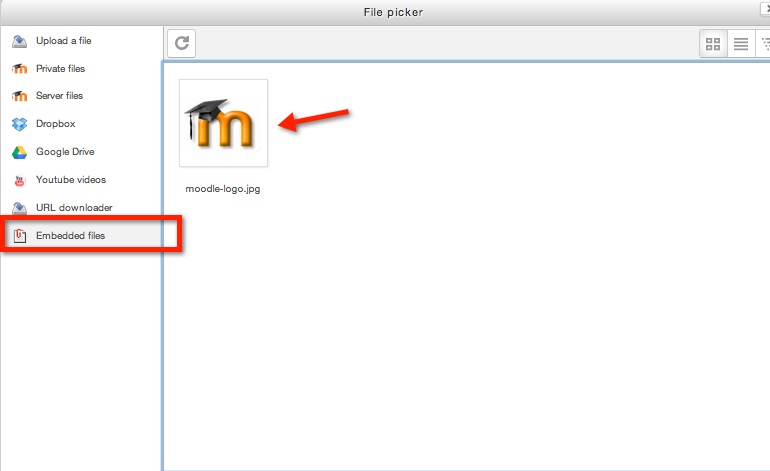The width and height of the screenshot is (770, 471).
Task: Click the Dropbox icon
Action: pos(19,124)
